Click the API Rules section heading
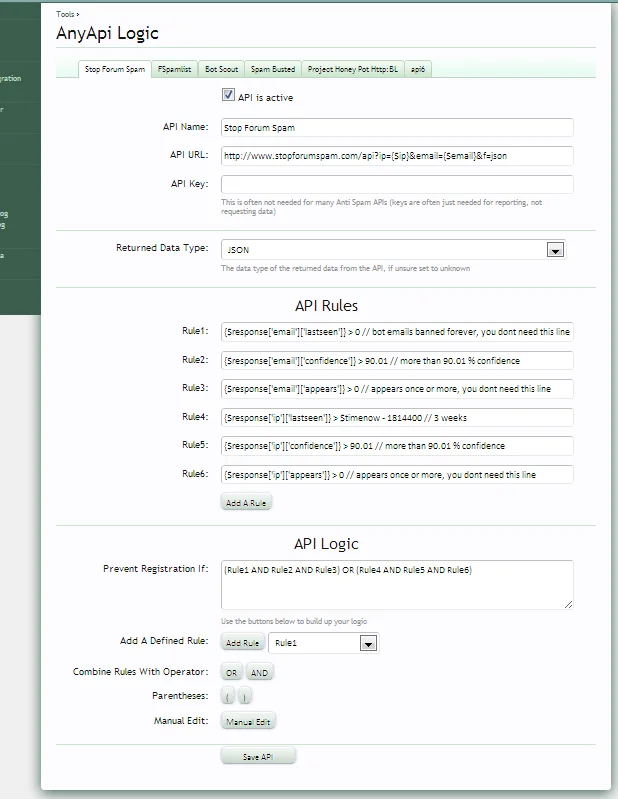The image size is (618, 799). tap(327, 306)
